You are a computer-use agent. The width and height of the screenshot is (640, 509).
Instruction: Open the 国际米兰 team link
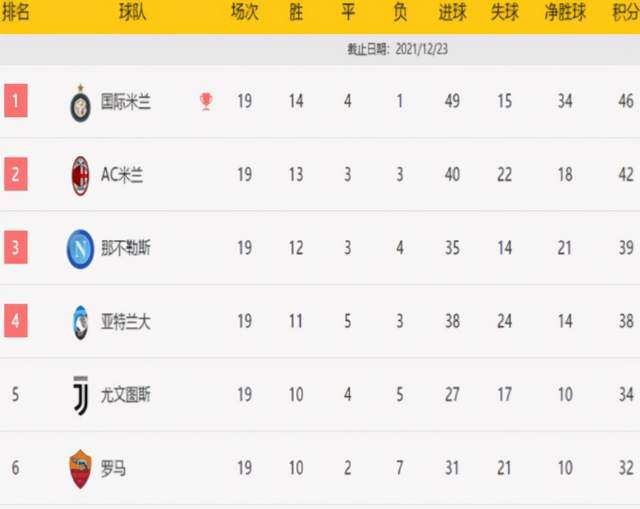tap(126, 102)
